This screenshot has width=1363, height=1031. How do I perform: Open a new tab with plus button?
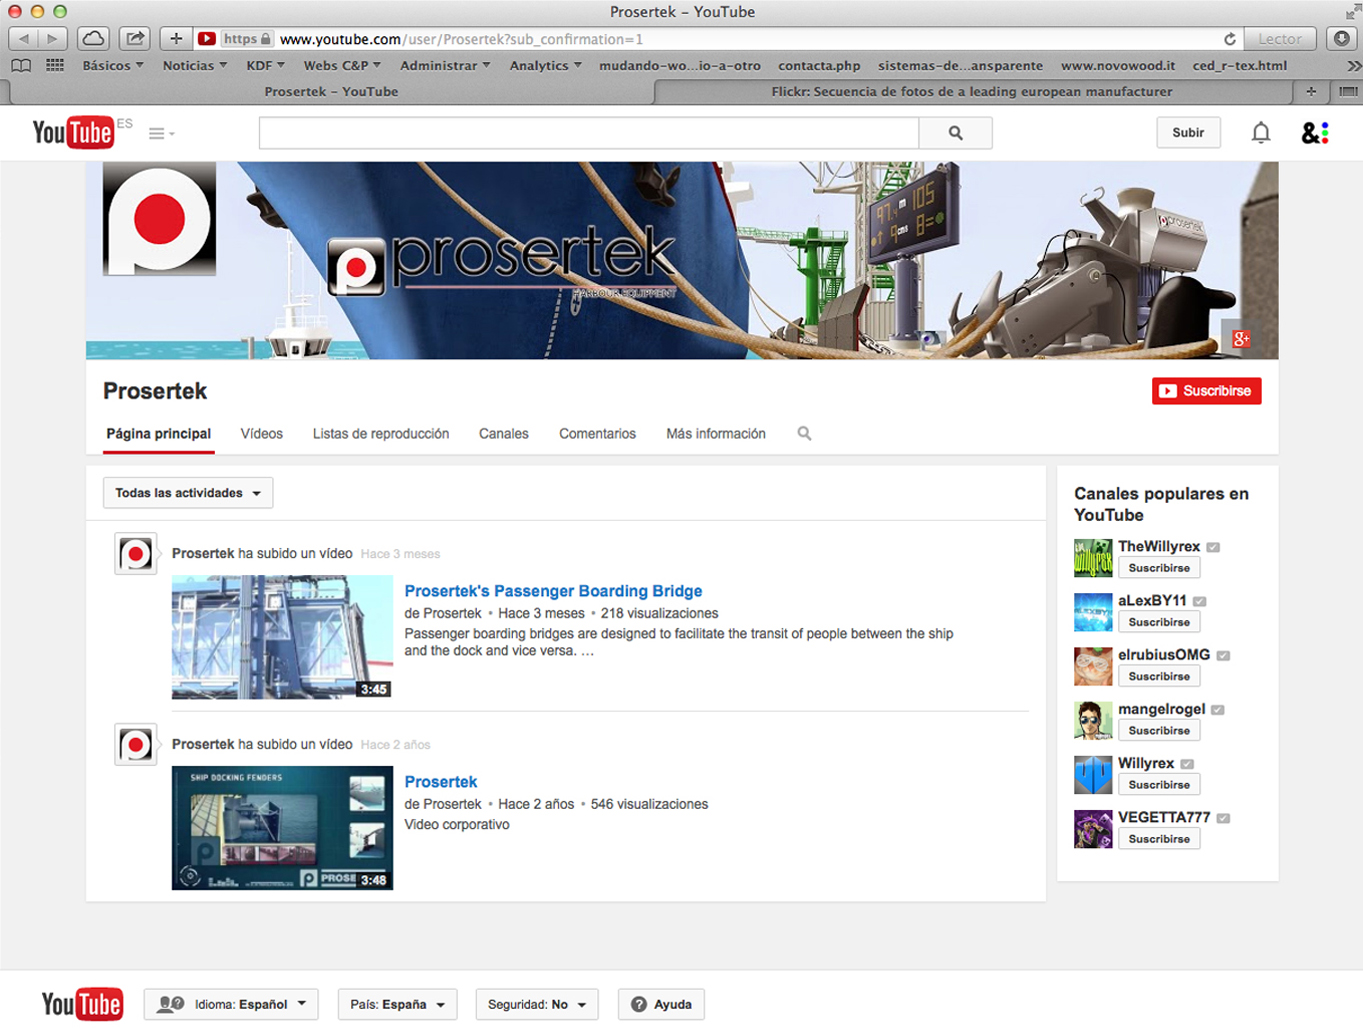[x=1311, y=91]
